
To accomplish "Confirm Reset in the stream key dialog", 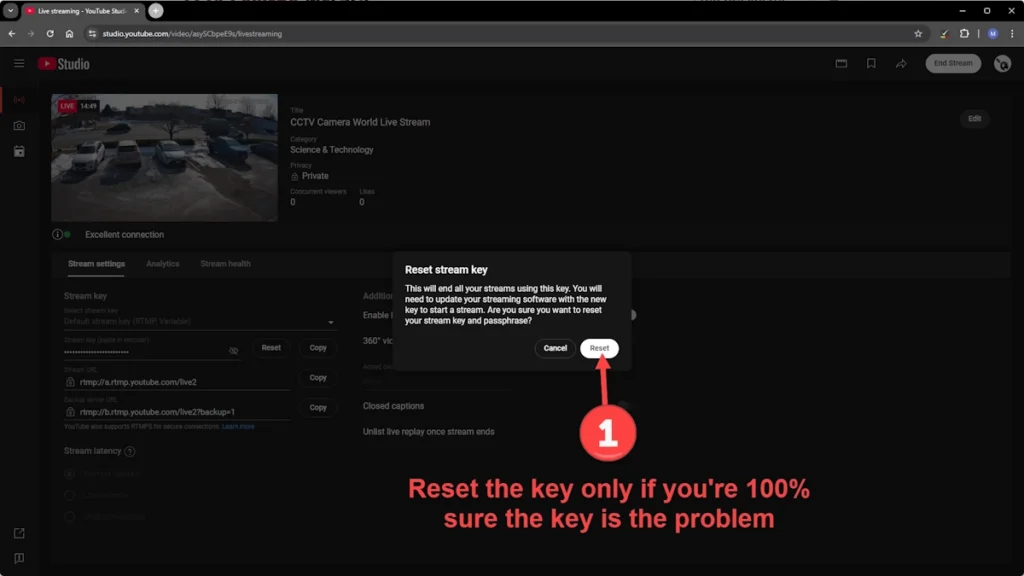I will (599, 348).
